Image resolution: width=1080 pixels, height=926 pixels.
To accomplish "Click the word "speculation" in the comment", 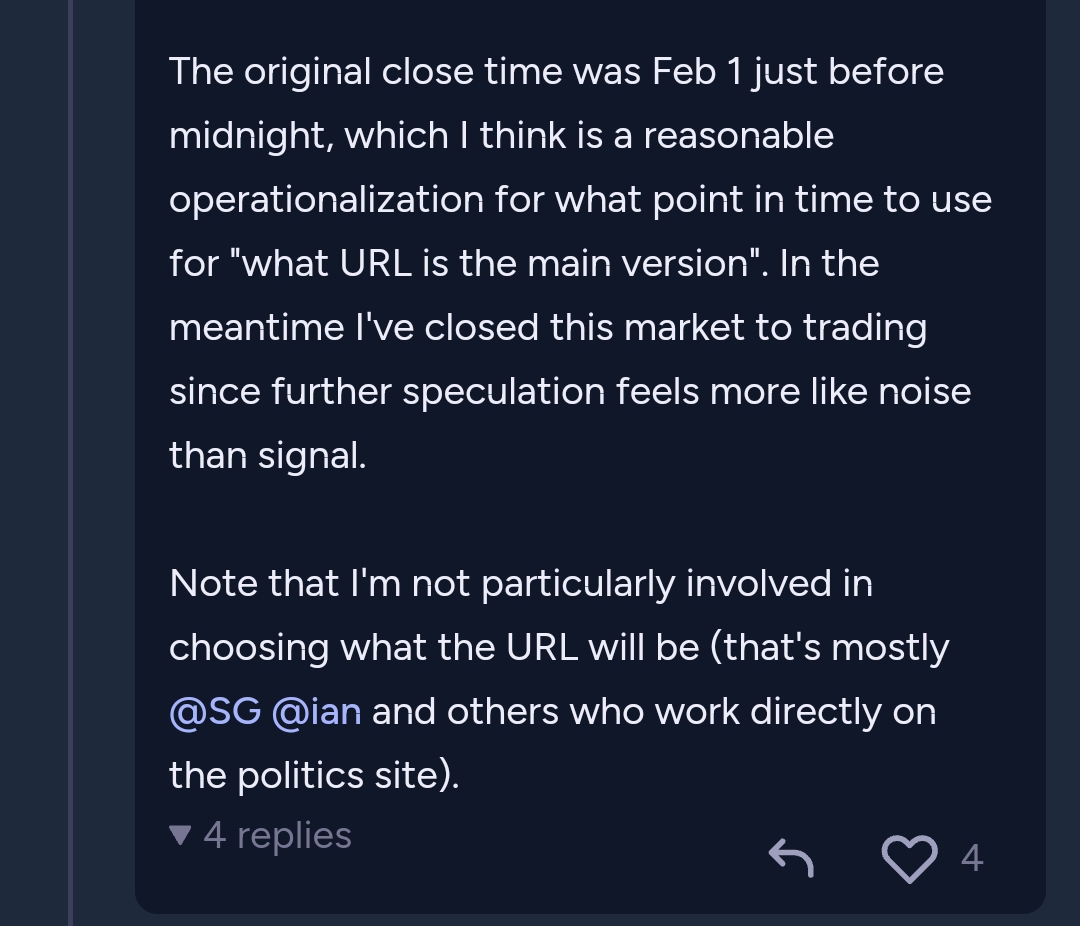I will tap(503, 392).
